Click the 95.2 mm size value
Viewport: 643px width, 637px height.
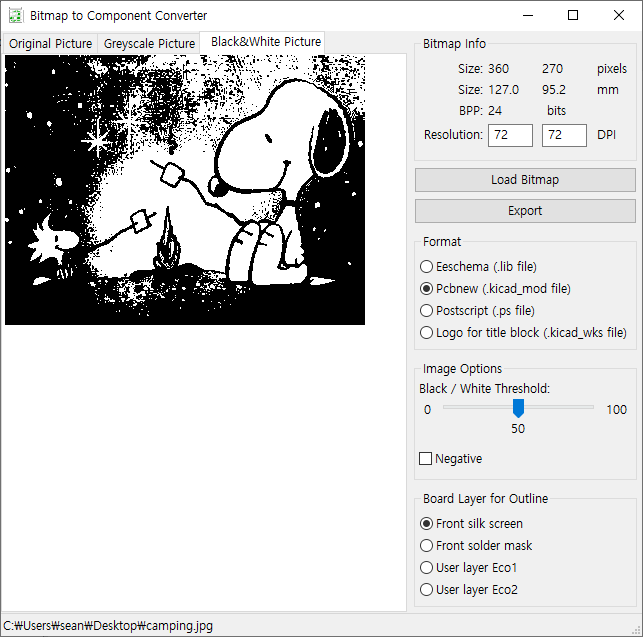(554, 90)
